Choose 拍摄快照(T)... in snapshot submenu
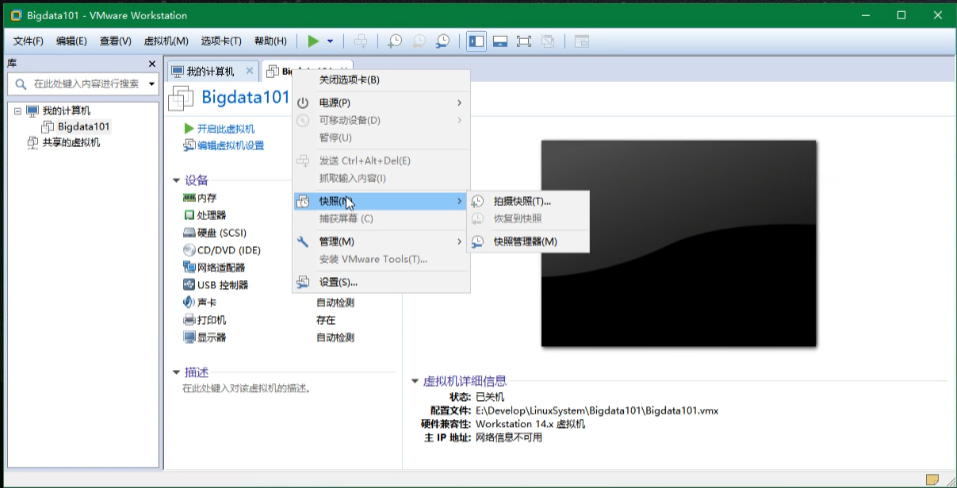 click(x=529, y=201)
